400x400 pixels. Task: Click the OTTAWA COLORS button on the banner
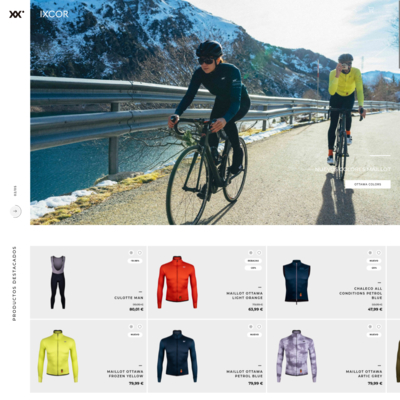click(368, 184)
